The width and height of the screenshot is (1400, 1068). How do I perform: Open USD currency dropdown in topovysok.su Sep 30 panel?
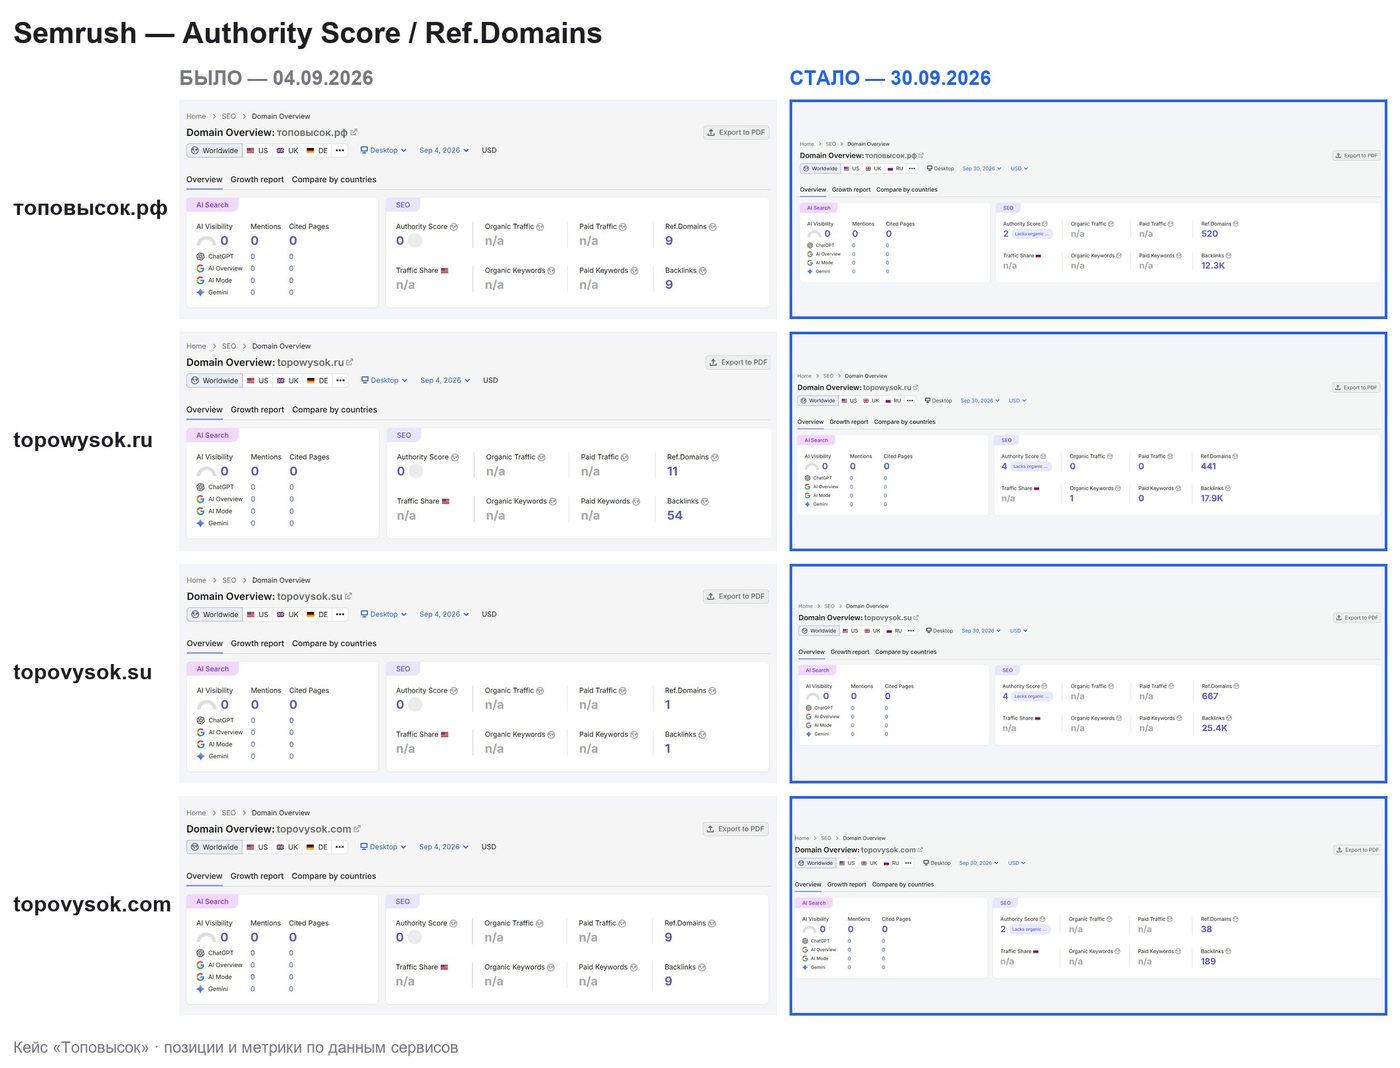(x=1019, y=631)
